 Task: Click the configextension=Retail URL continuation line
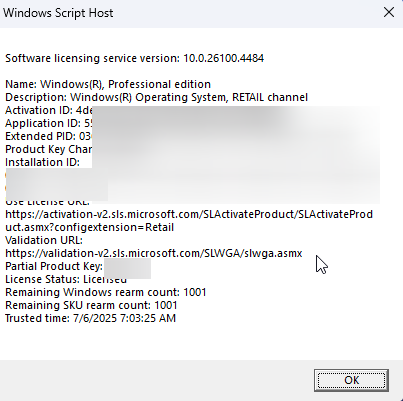pos(89,227)
